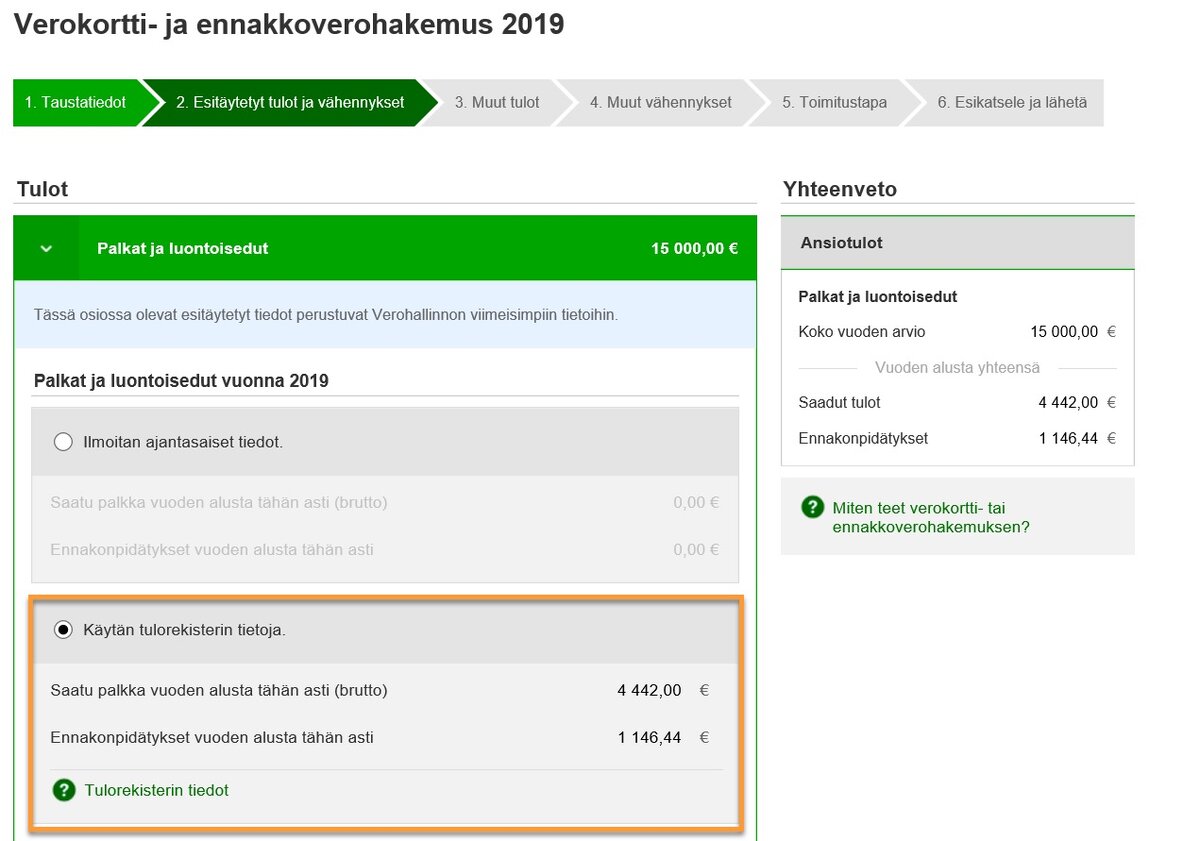
Task: Open step 3. Muut tulot
Action: pyautogui.click(x=497, y=103)
